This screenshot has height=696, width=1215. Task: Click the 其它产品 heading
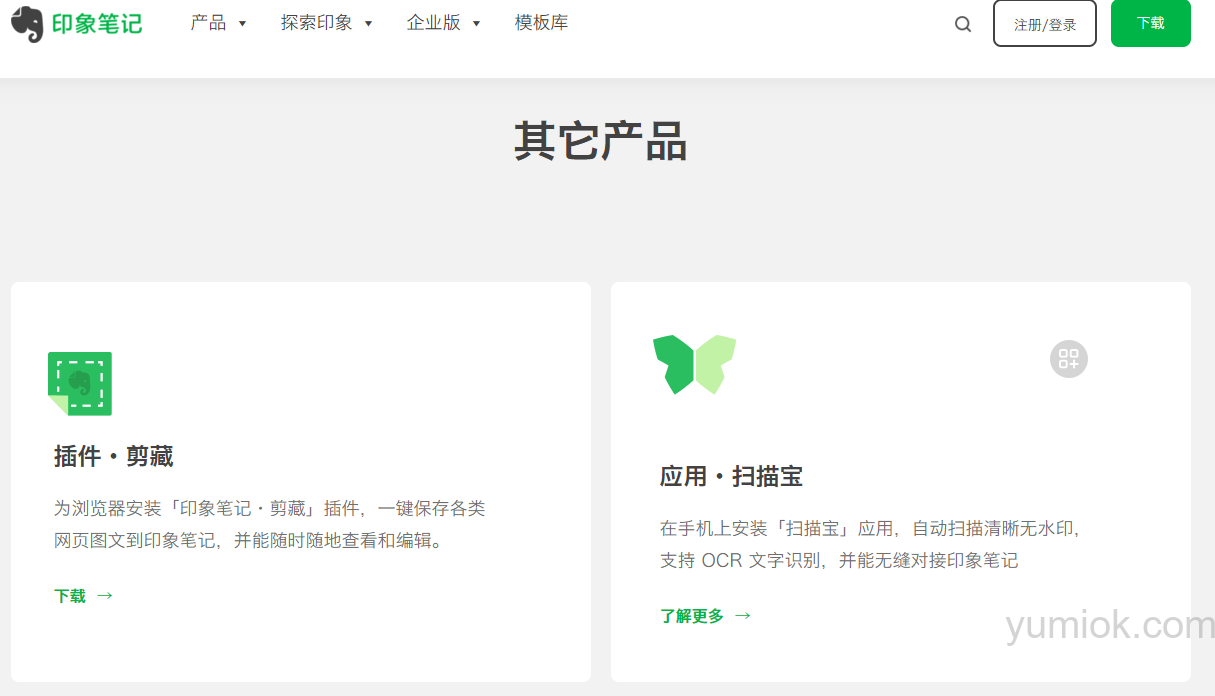[600, 141]
